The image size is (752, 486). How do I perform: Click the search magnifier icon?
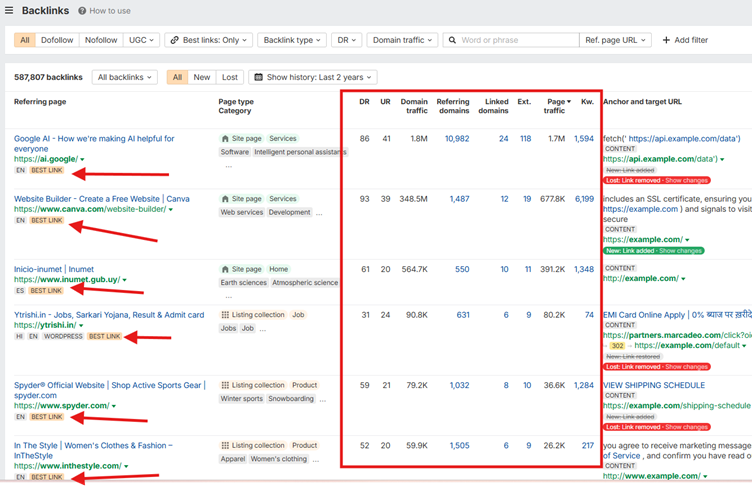point(452,40)
